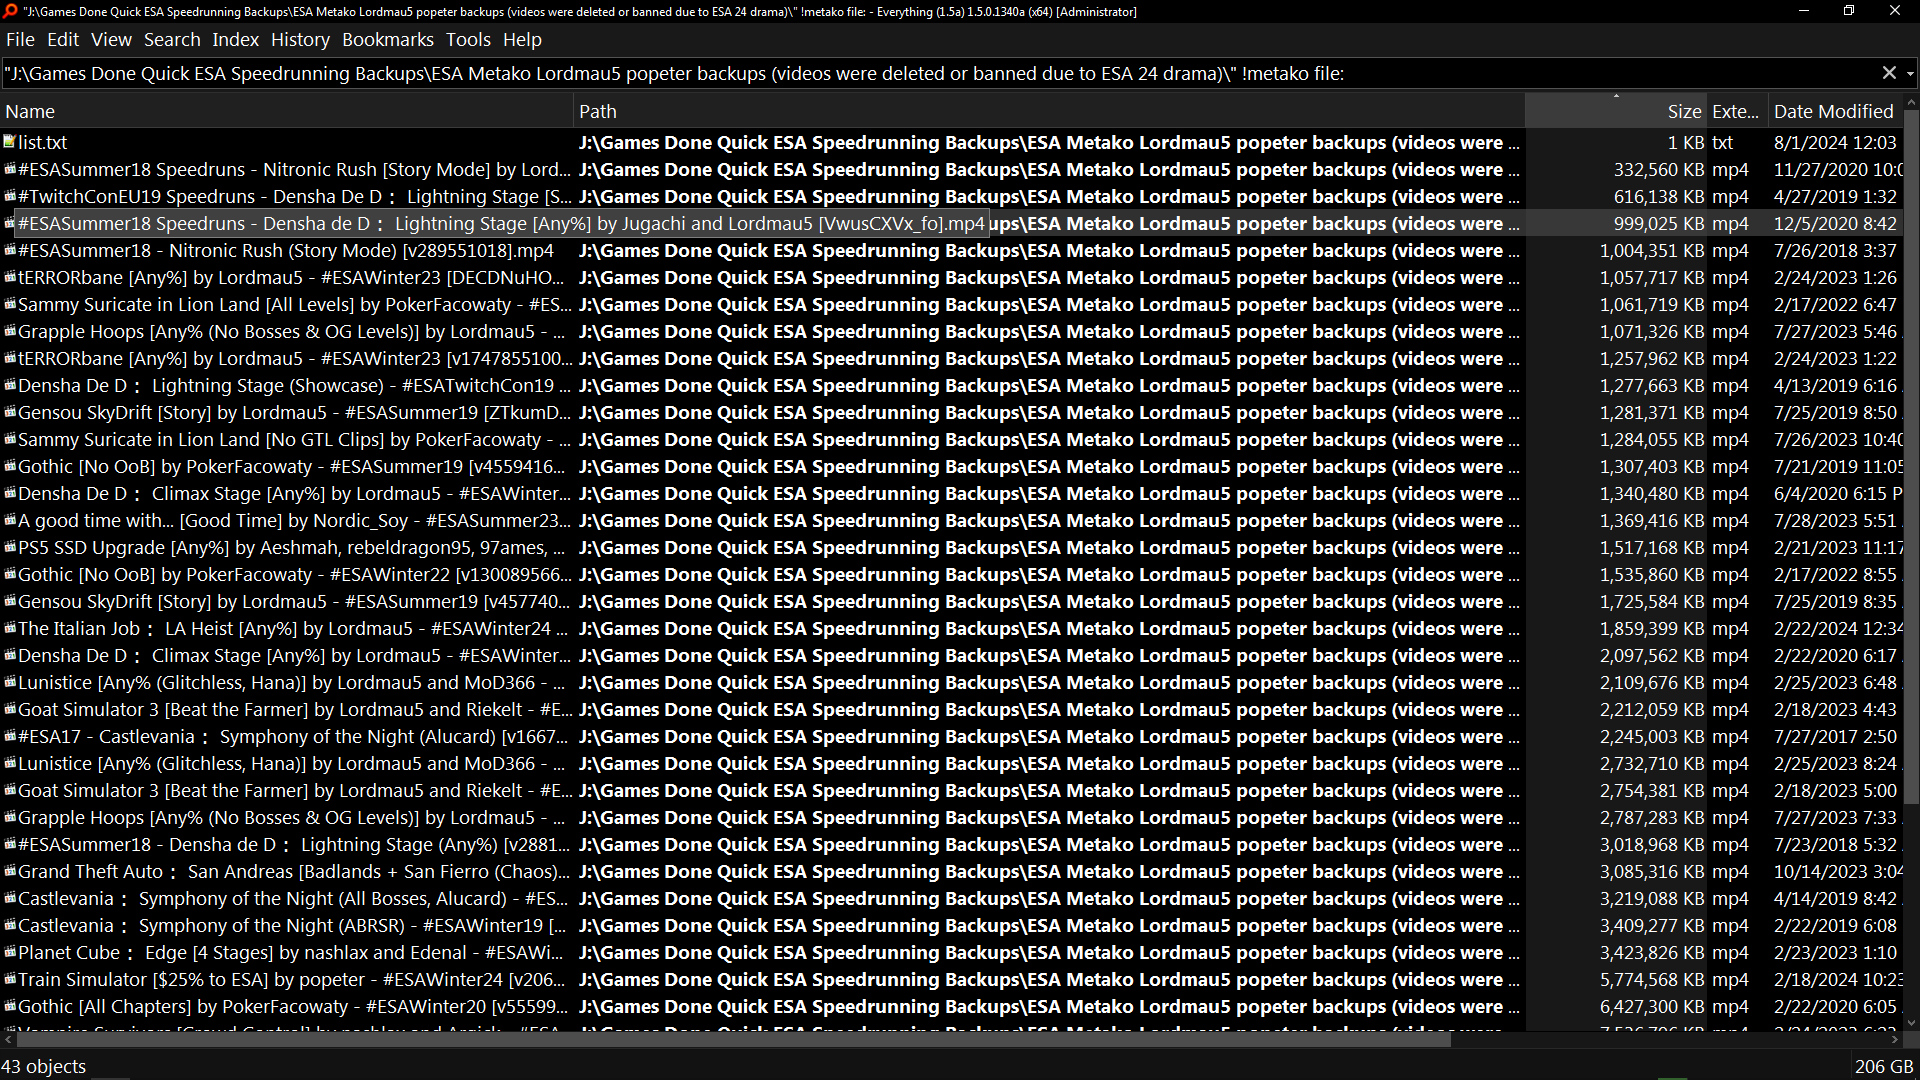The image size is (1920, 1080).
Task: Click icon of #ESASummer18 Nitronic Rush [Story Mode] file
Action: tap(10, 169)
